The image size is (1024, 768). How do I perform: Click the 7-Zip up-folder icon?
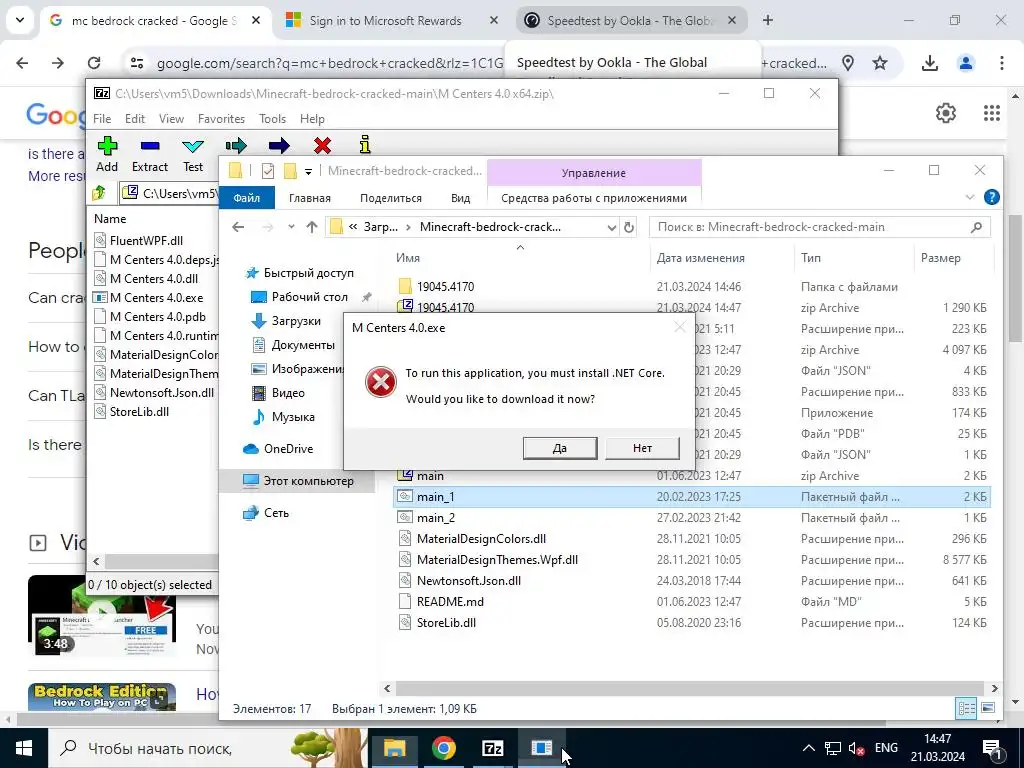pyautogui.click(x=100, y=193)
